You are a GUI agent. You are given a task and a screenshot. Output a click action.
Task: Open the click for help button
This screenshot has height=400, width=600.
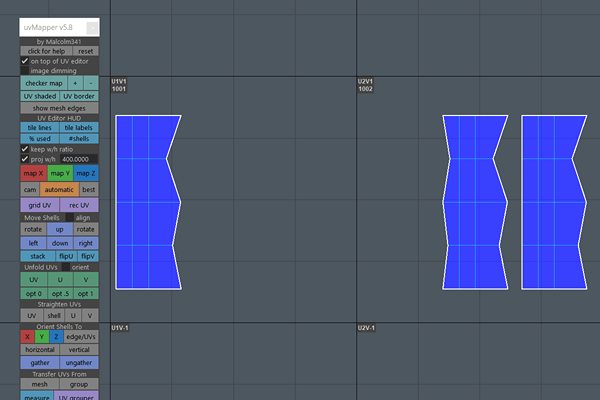click(x=46, y=51)
